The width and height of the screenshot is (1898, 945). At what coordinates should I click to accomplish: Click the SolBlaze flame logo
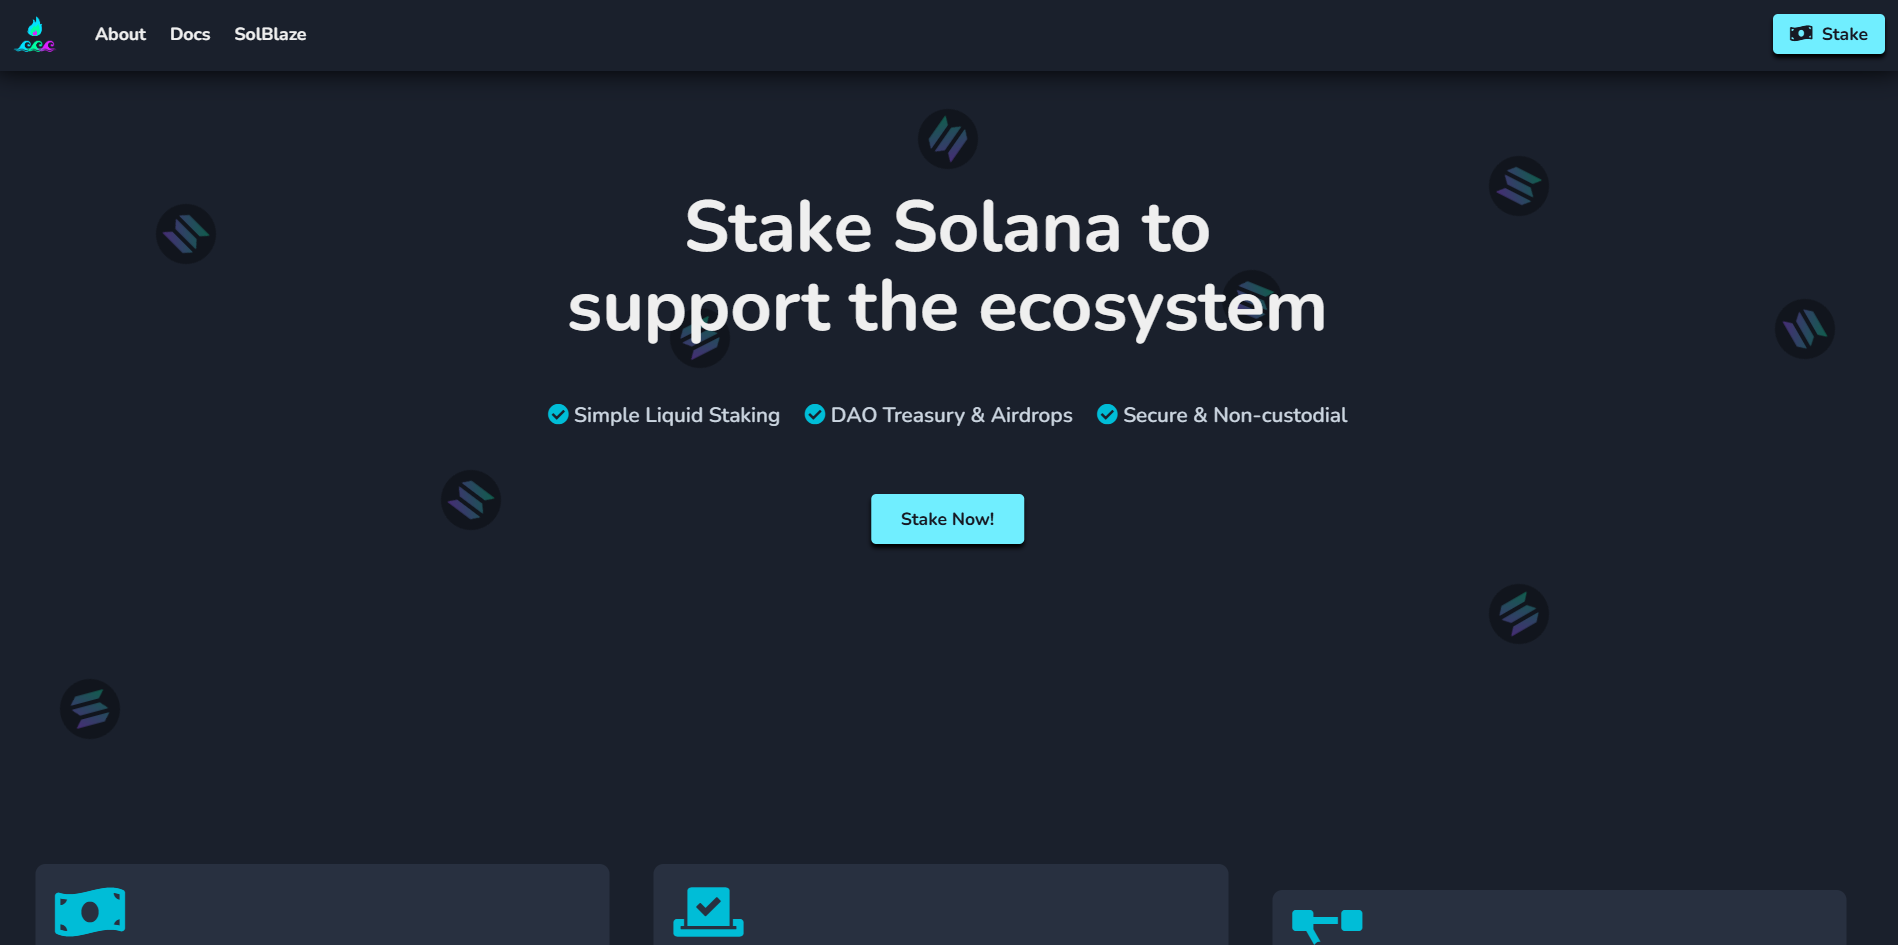[x=35, y=34]
